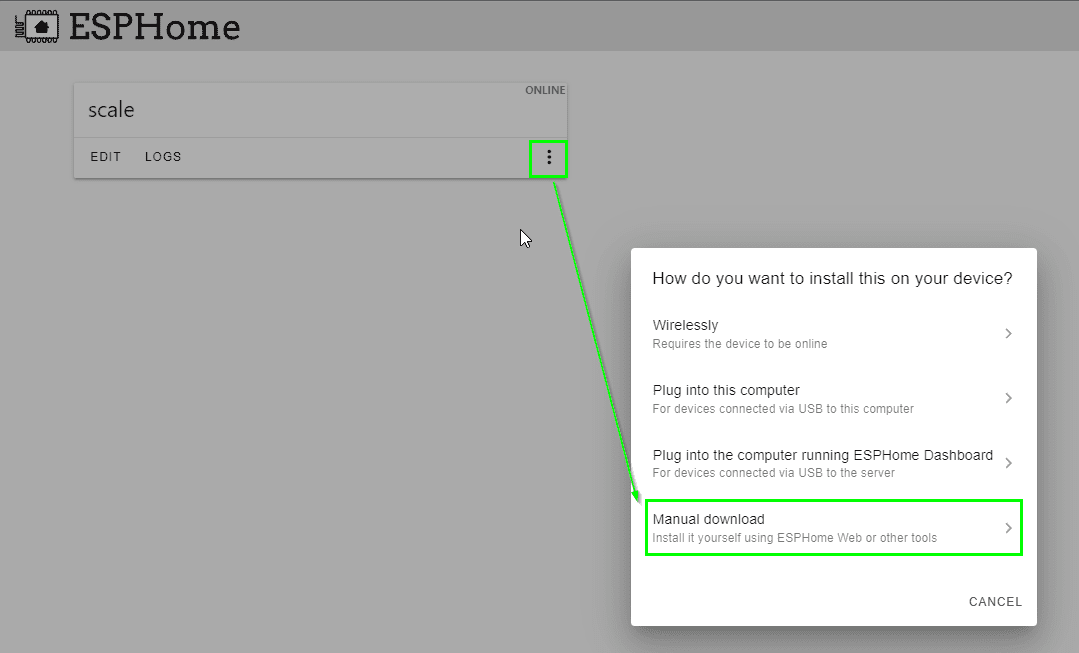Screen dimensions: 1079x653
Task: Click 'For devices connected via USB to this computer'
Action: [783, 409]
